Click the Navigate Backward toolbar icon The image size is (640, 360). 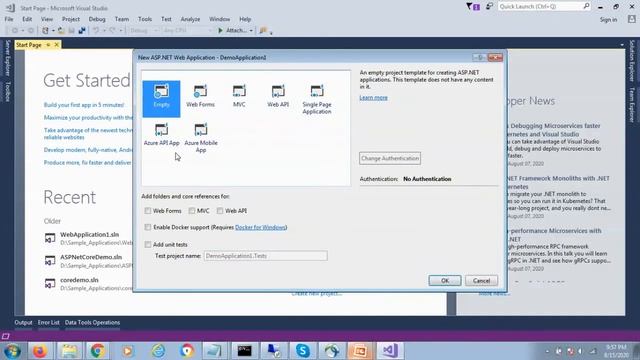click(x=15, y=31)
